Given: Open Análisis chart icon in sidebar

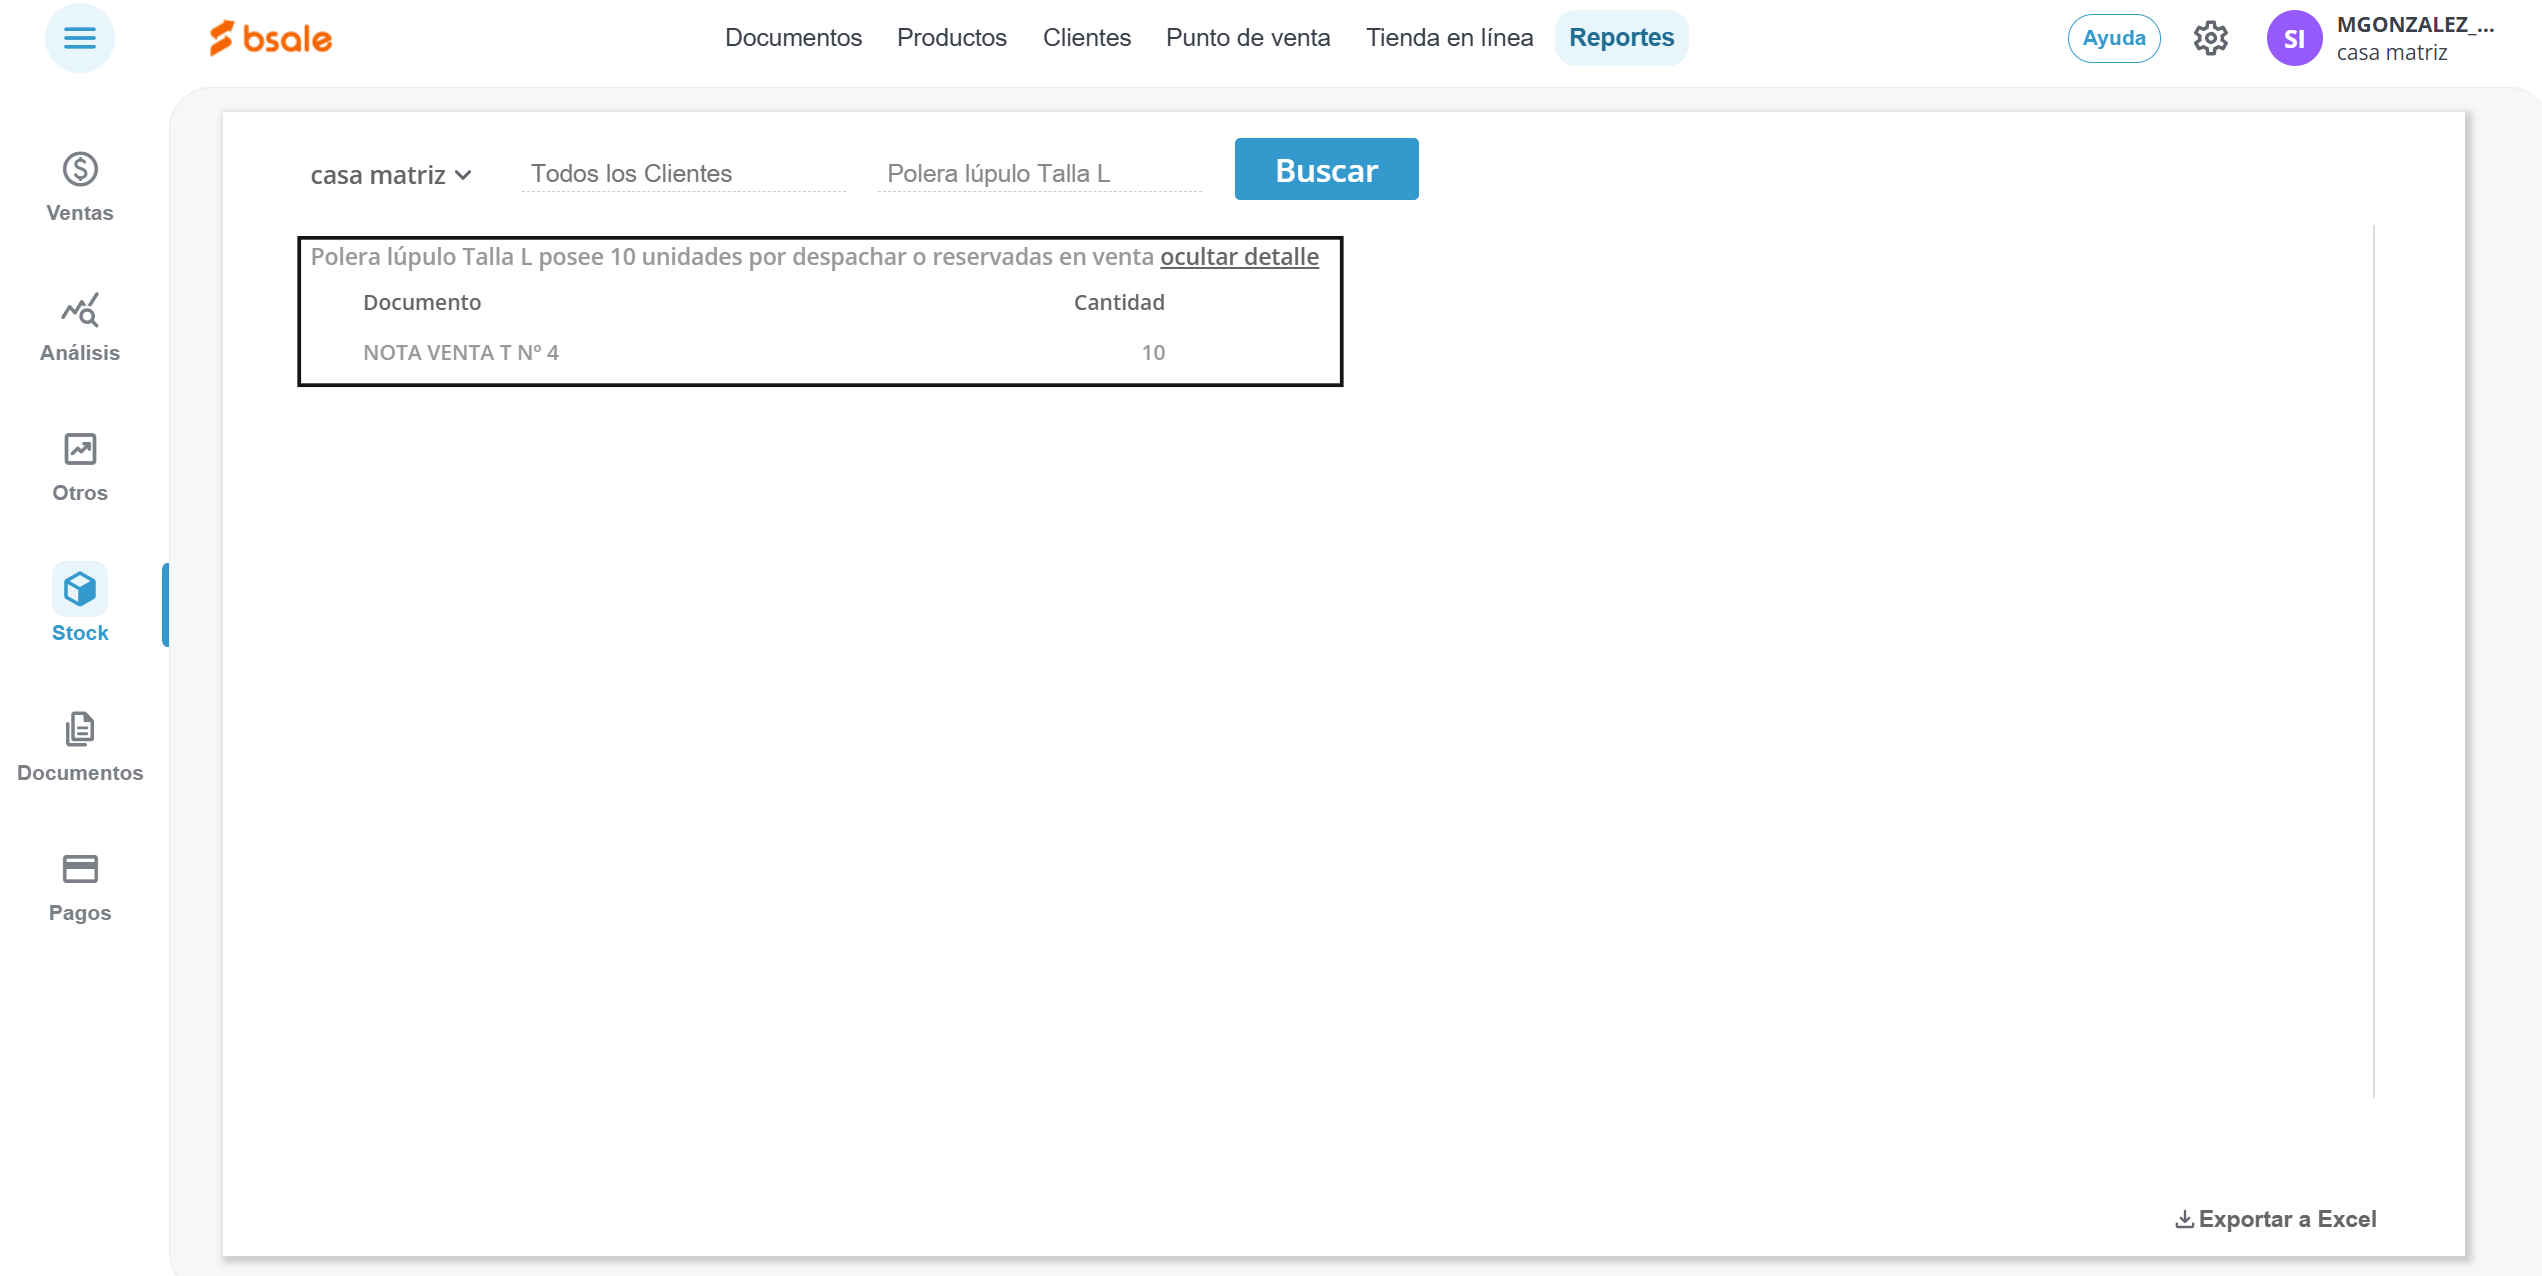Looking at the screenshot, I should pyautogui.click(x=80, y=311).
